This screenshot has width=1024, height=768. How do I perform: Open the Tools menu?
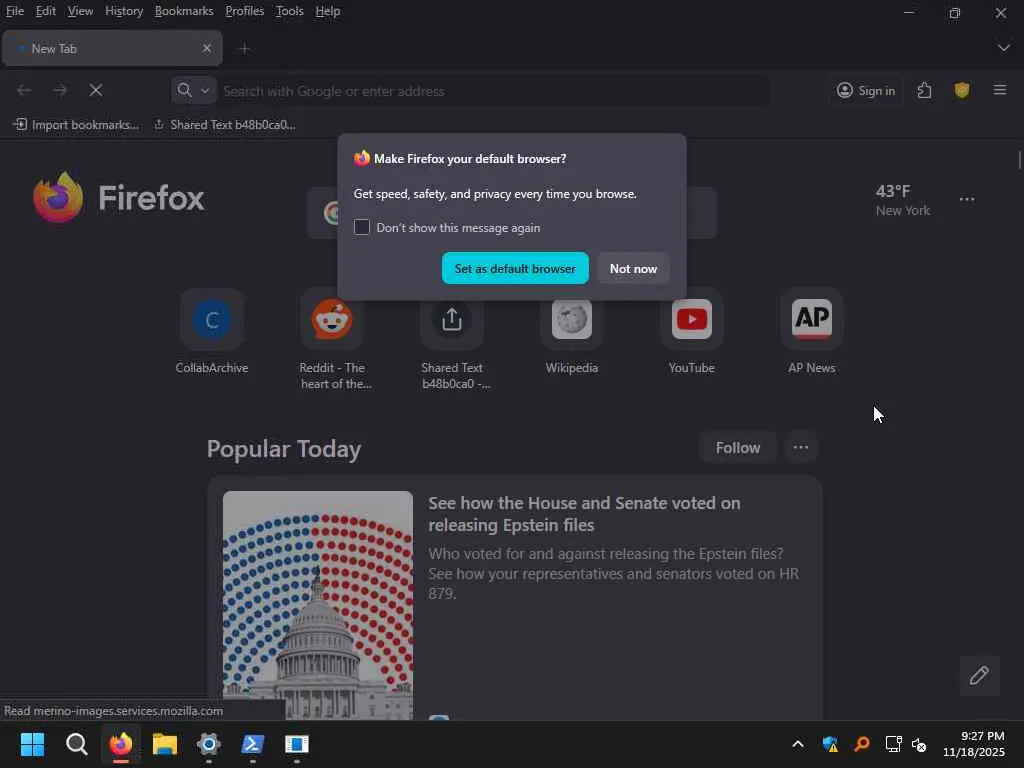click(289, 11)
